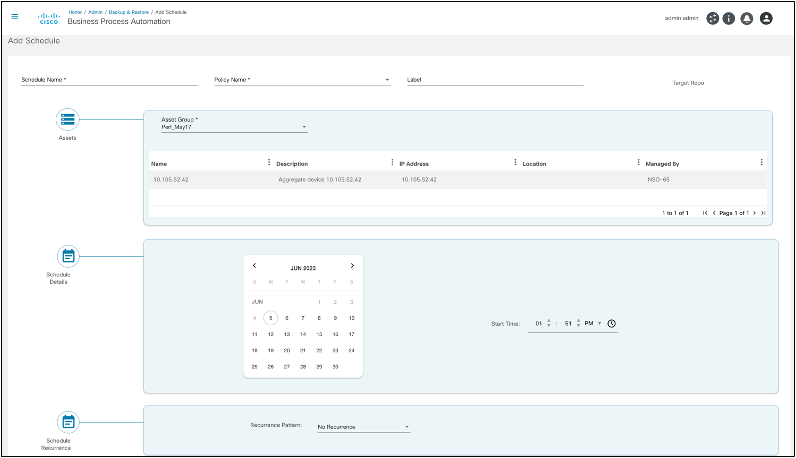This screenshot has height=458, width=796.
Task: Click the start time minute field
Action: [568, 323]
